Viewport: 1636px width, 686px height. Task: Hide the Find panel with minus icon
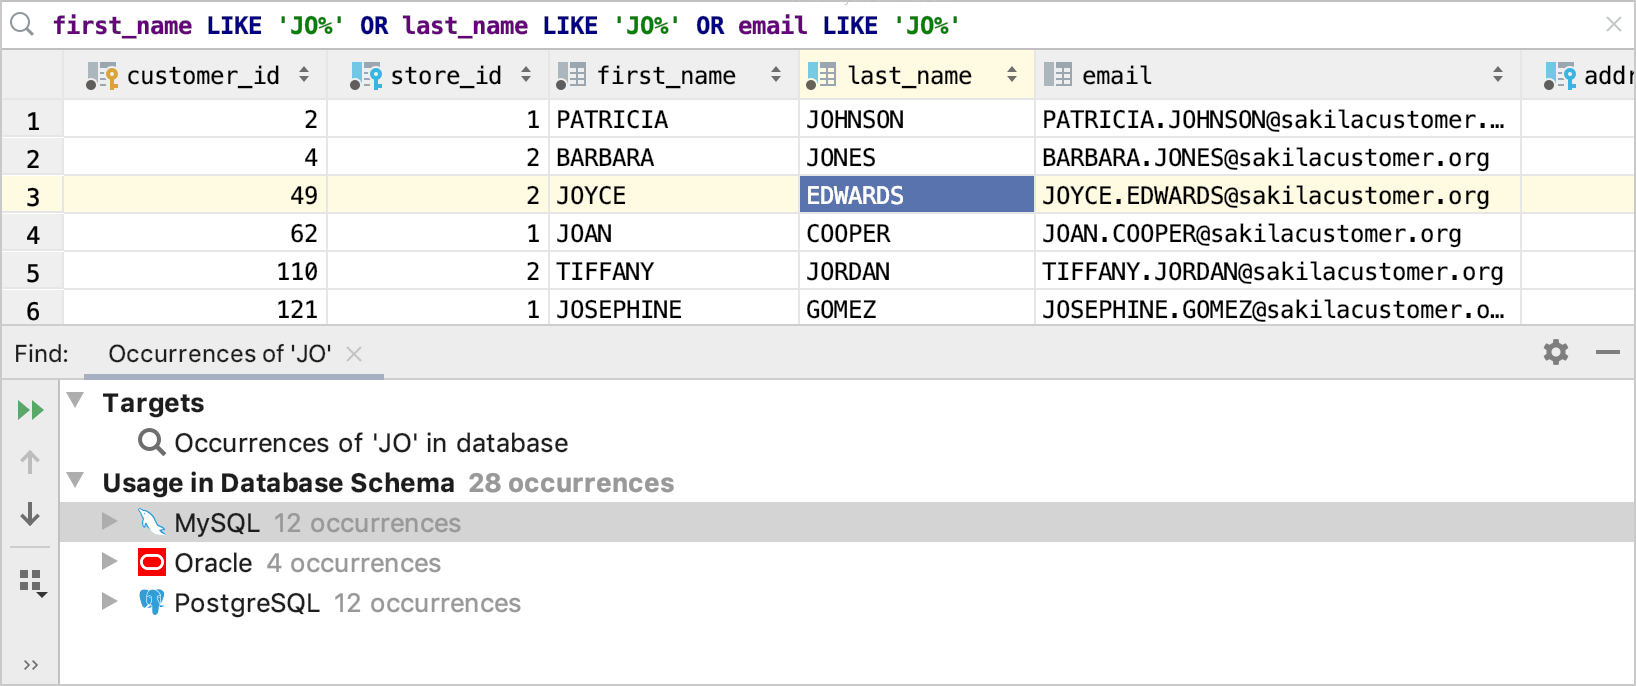click(x=1607, y=352)
